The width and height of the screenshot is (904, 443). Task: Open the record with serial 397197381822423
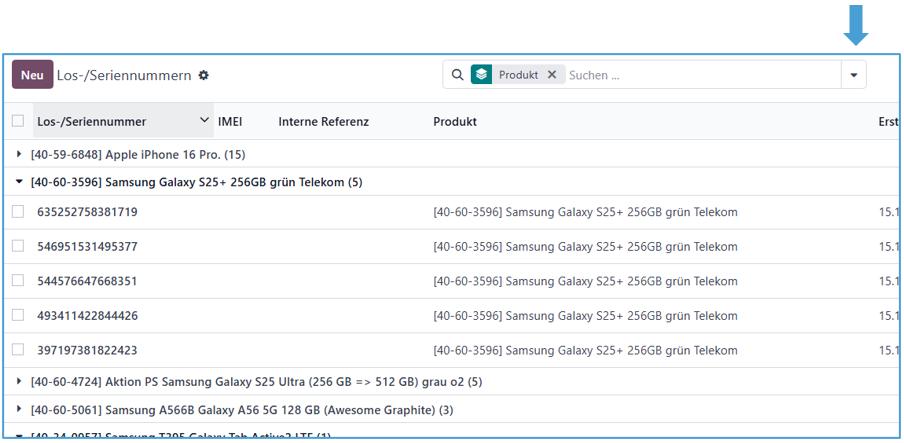pyautogui.click(x=87, y=351)
